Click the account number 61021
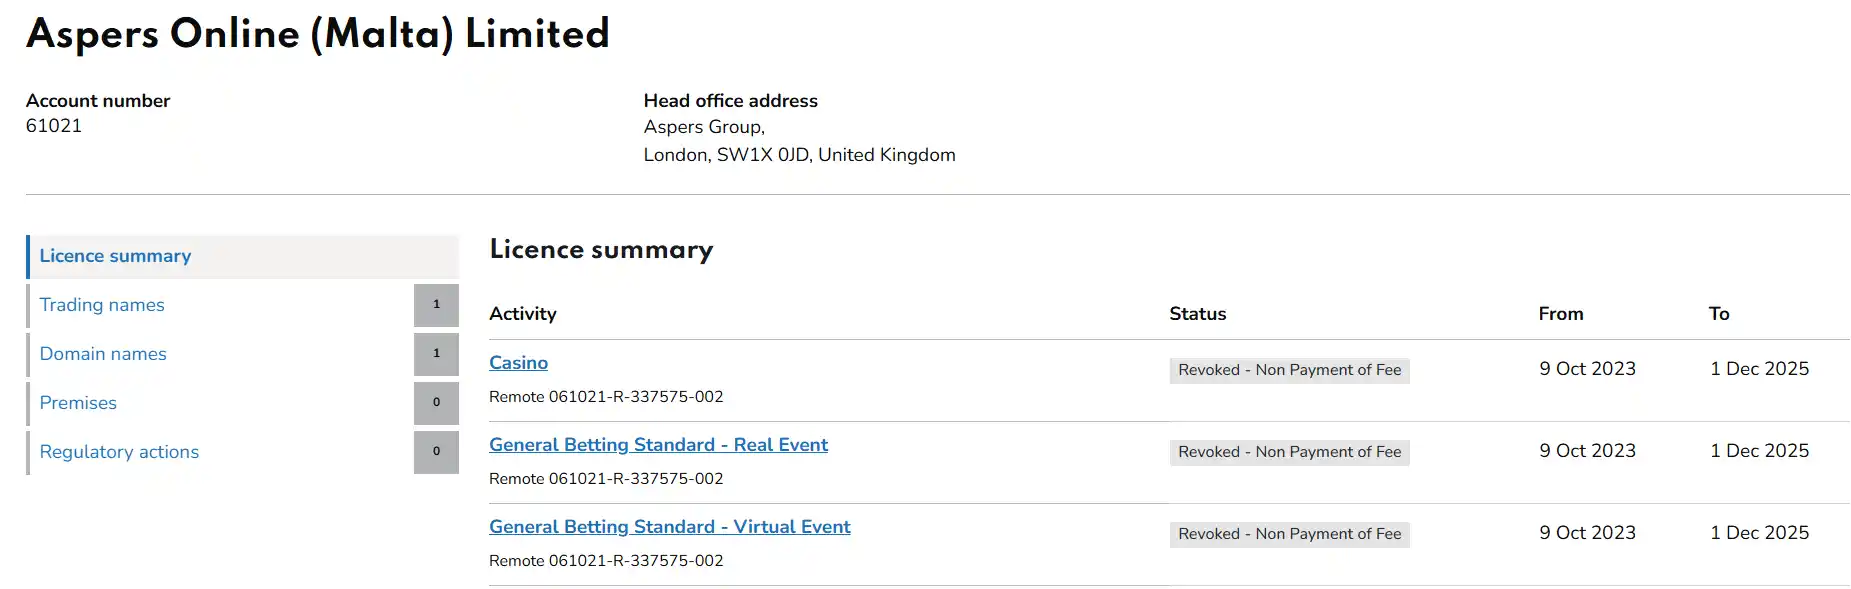 pos(54,126)
